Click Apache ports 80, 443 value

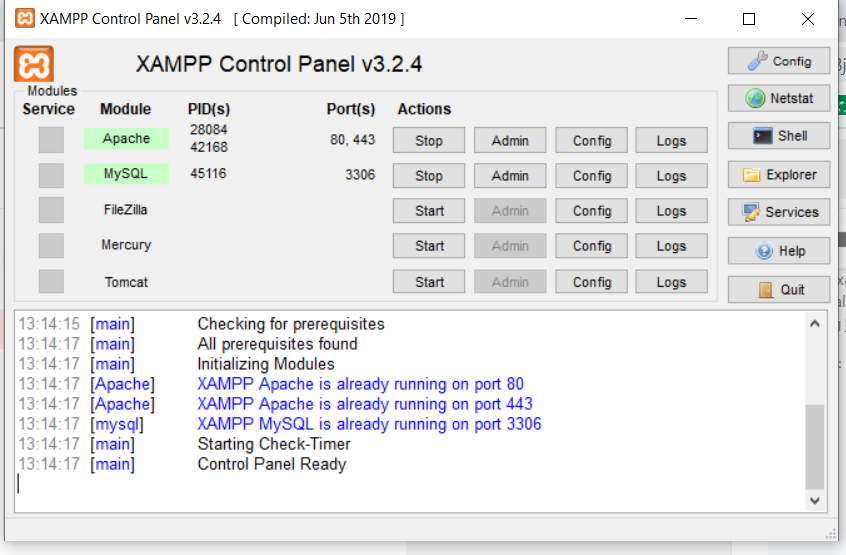[x=352, y=140]
